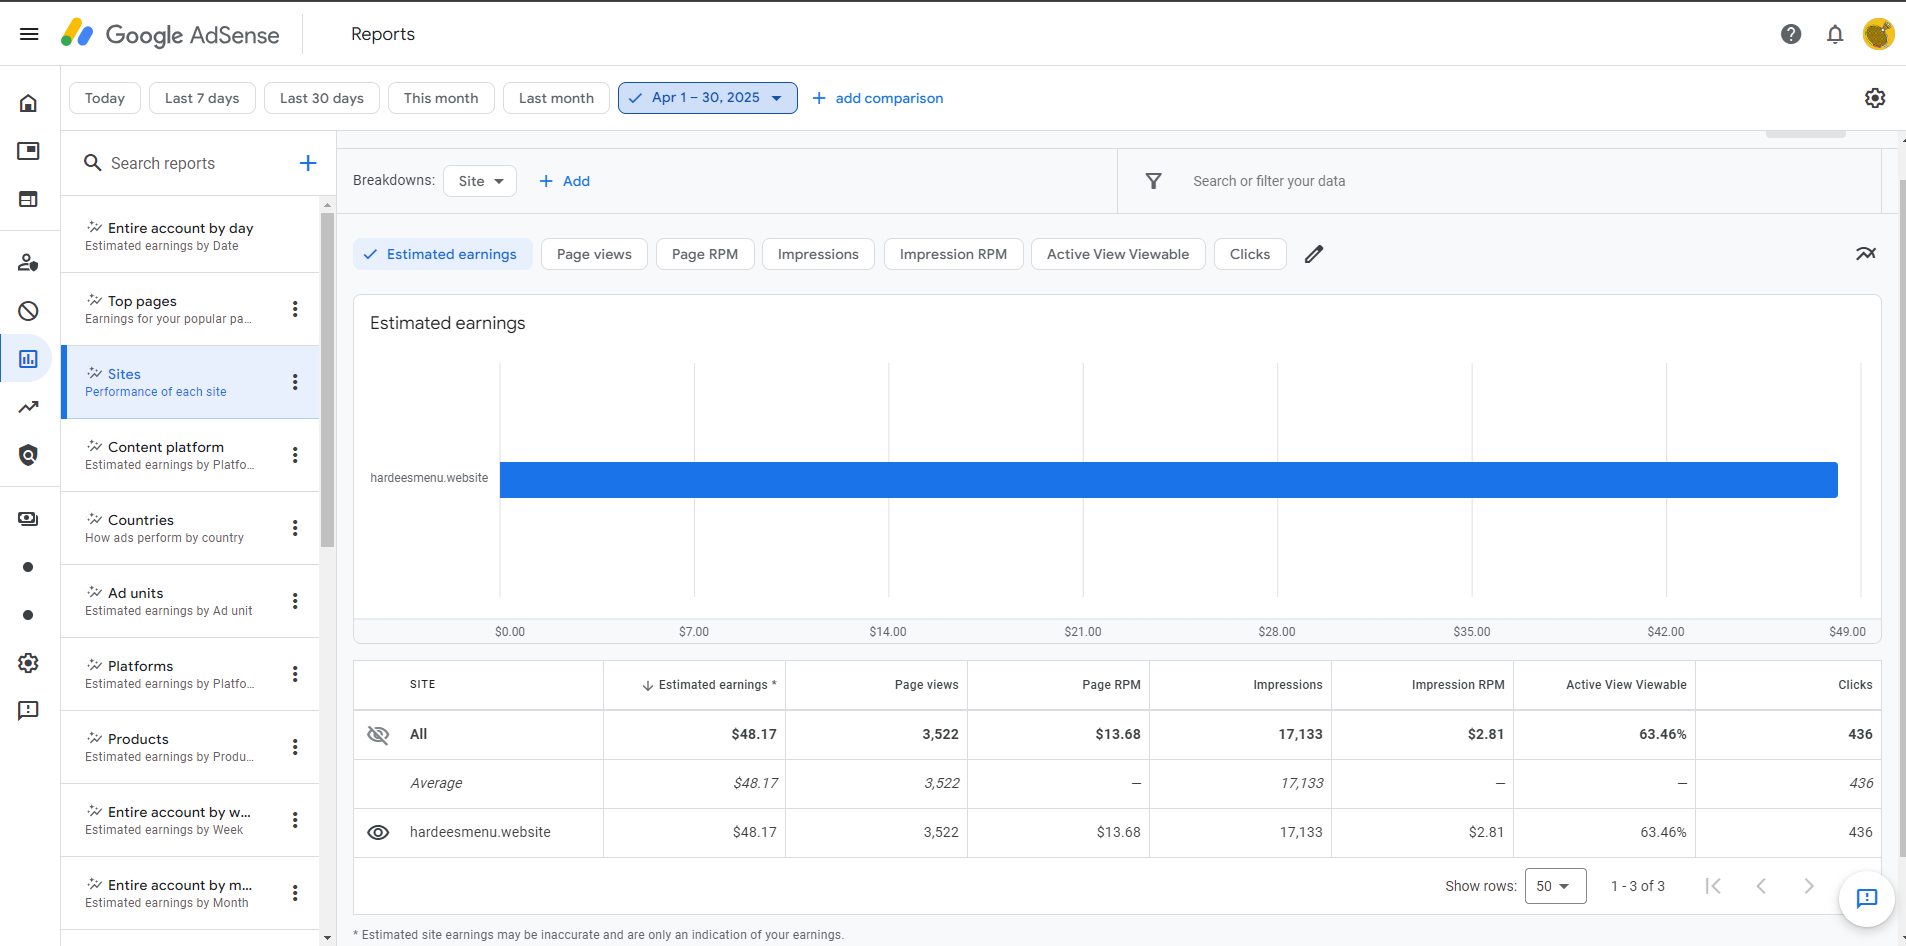This screenshot has width=1906, height=946.
Task: Open the Show rows 50 dropdown
Action: pos(1555,886)
